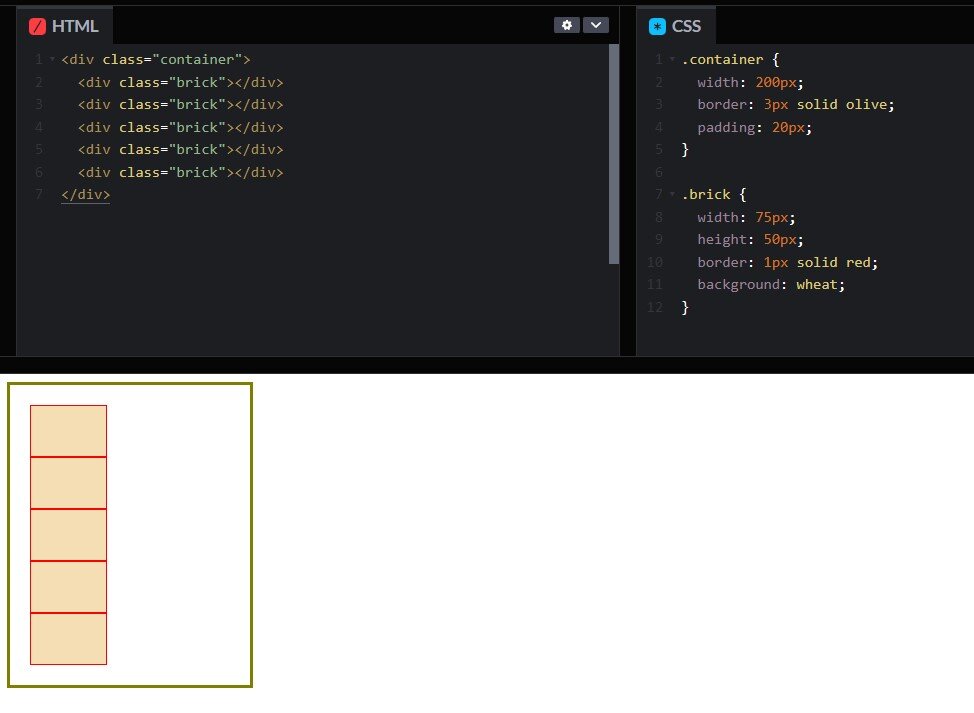Viewport: 974px width, 713px height.
Task: Expand the HTML panel chevron dropdown
Action: 596,25
